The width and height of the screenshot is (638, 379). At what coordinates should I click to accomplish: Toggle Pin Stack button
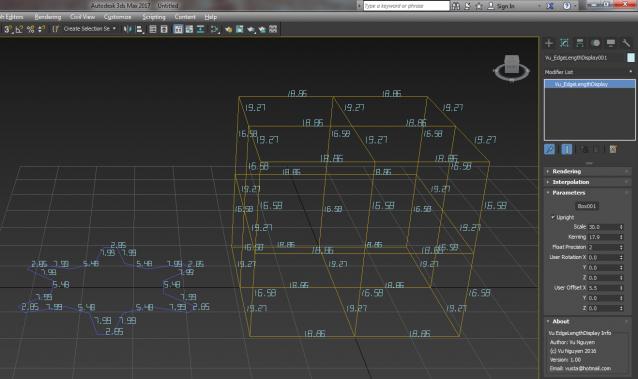click(x=549, y=149)
